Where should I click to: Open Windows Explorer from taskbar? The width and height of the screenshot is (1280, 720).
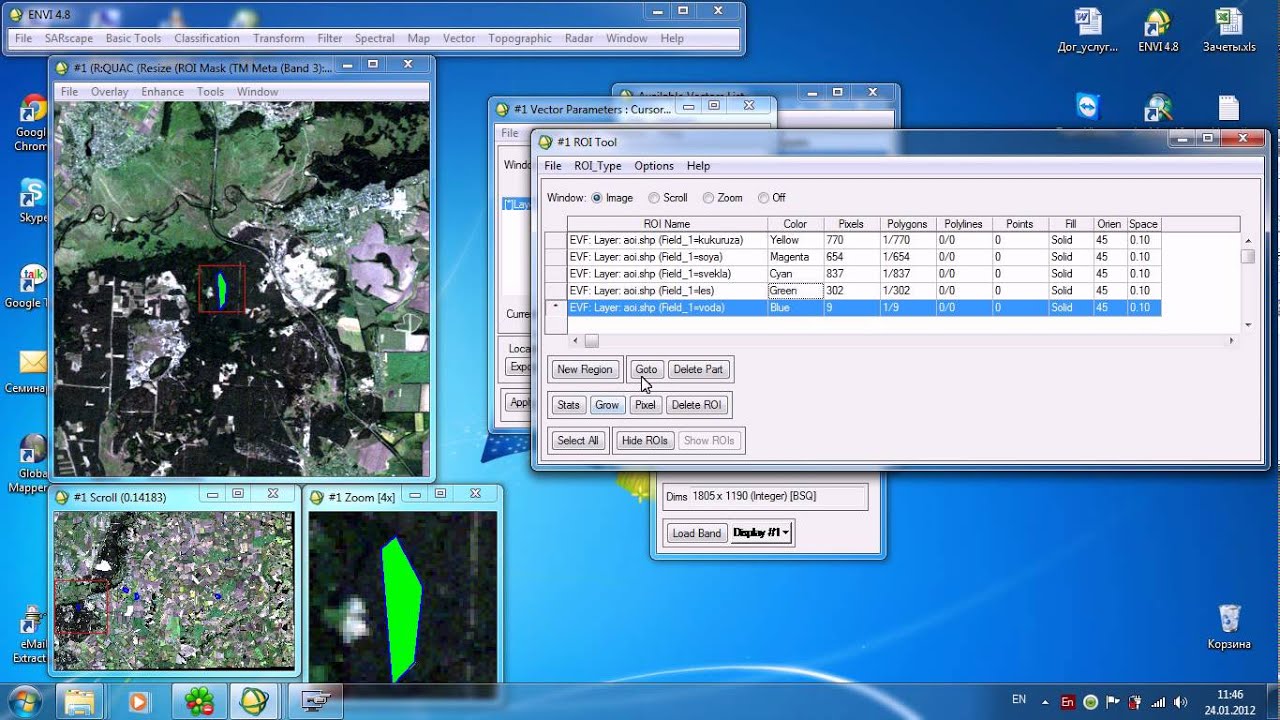tap(80, 701)
